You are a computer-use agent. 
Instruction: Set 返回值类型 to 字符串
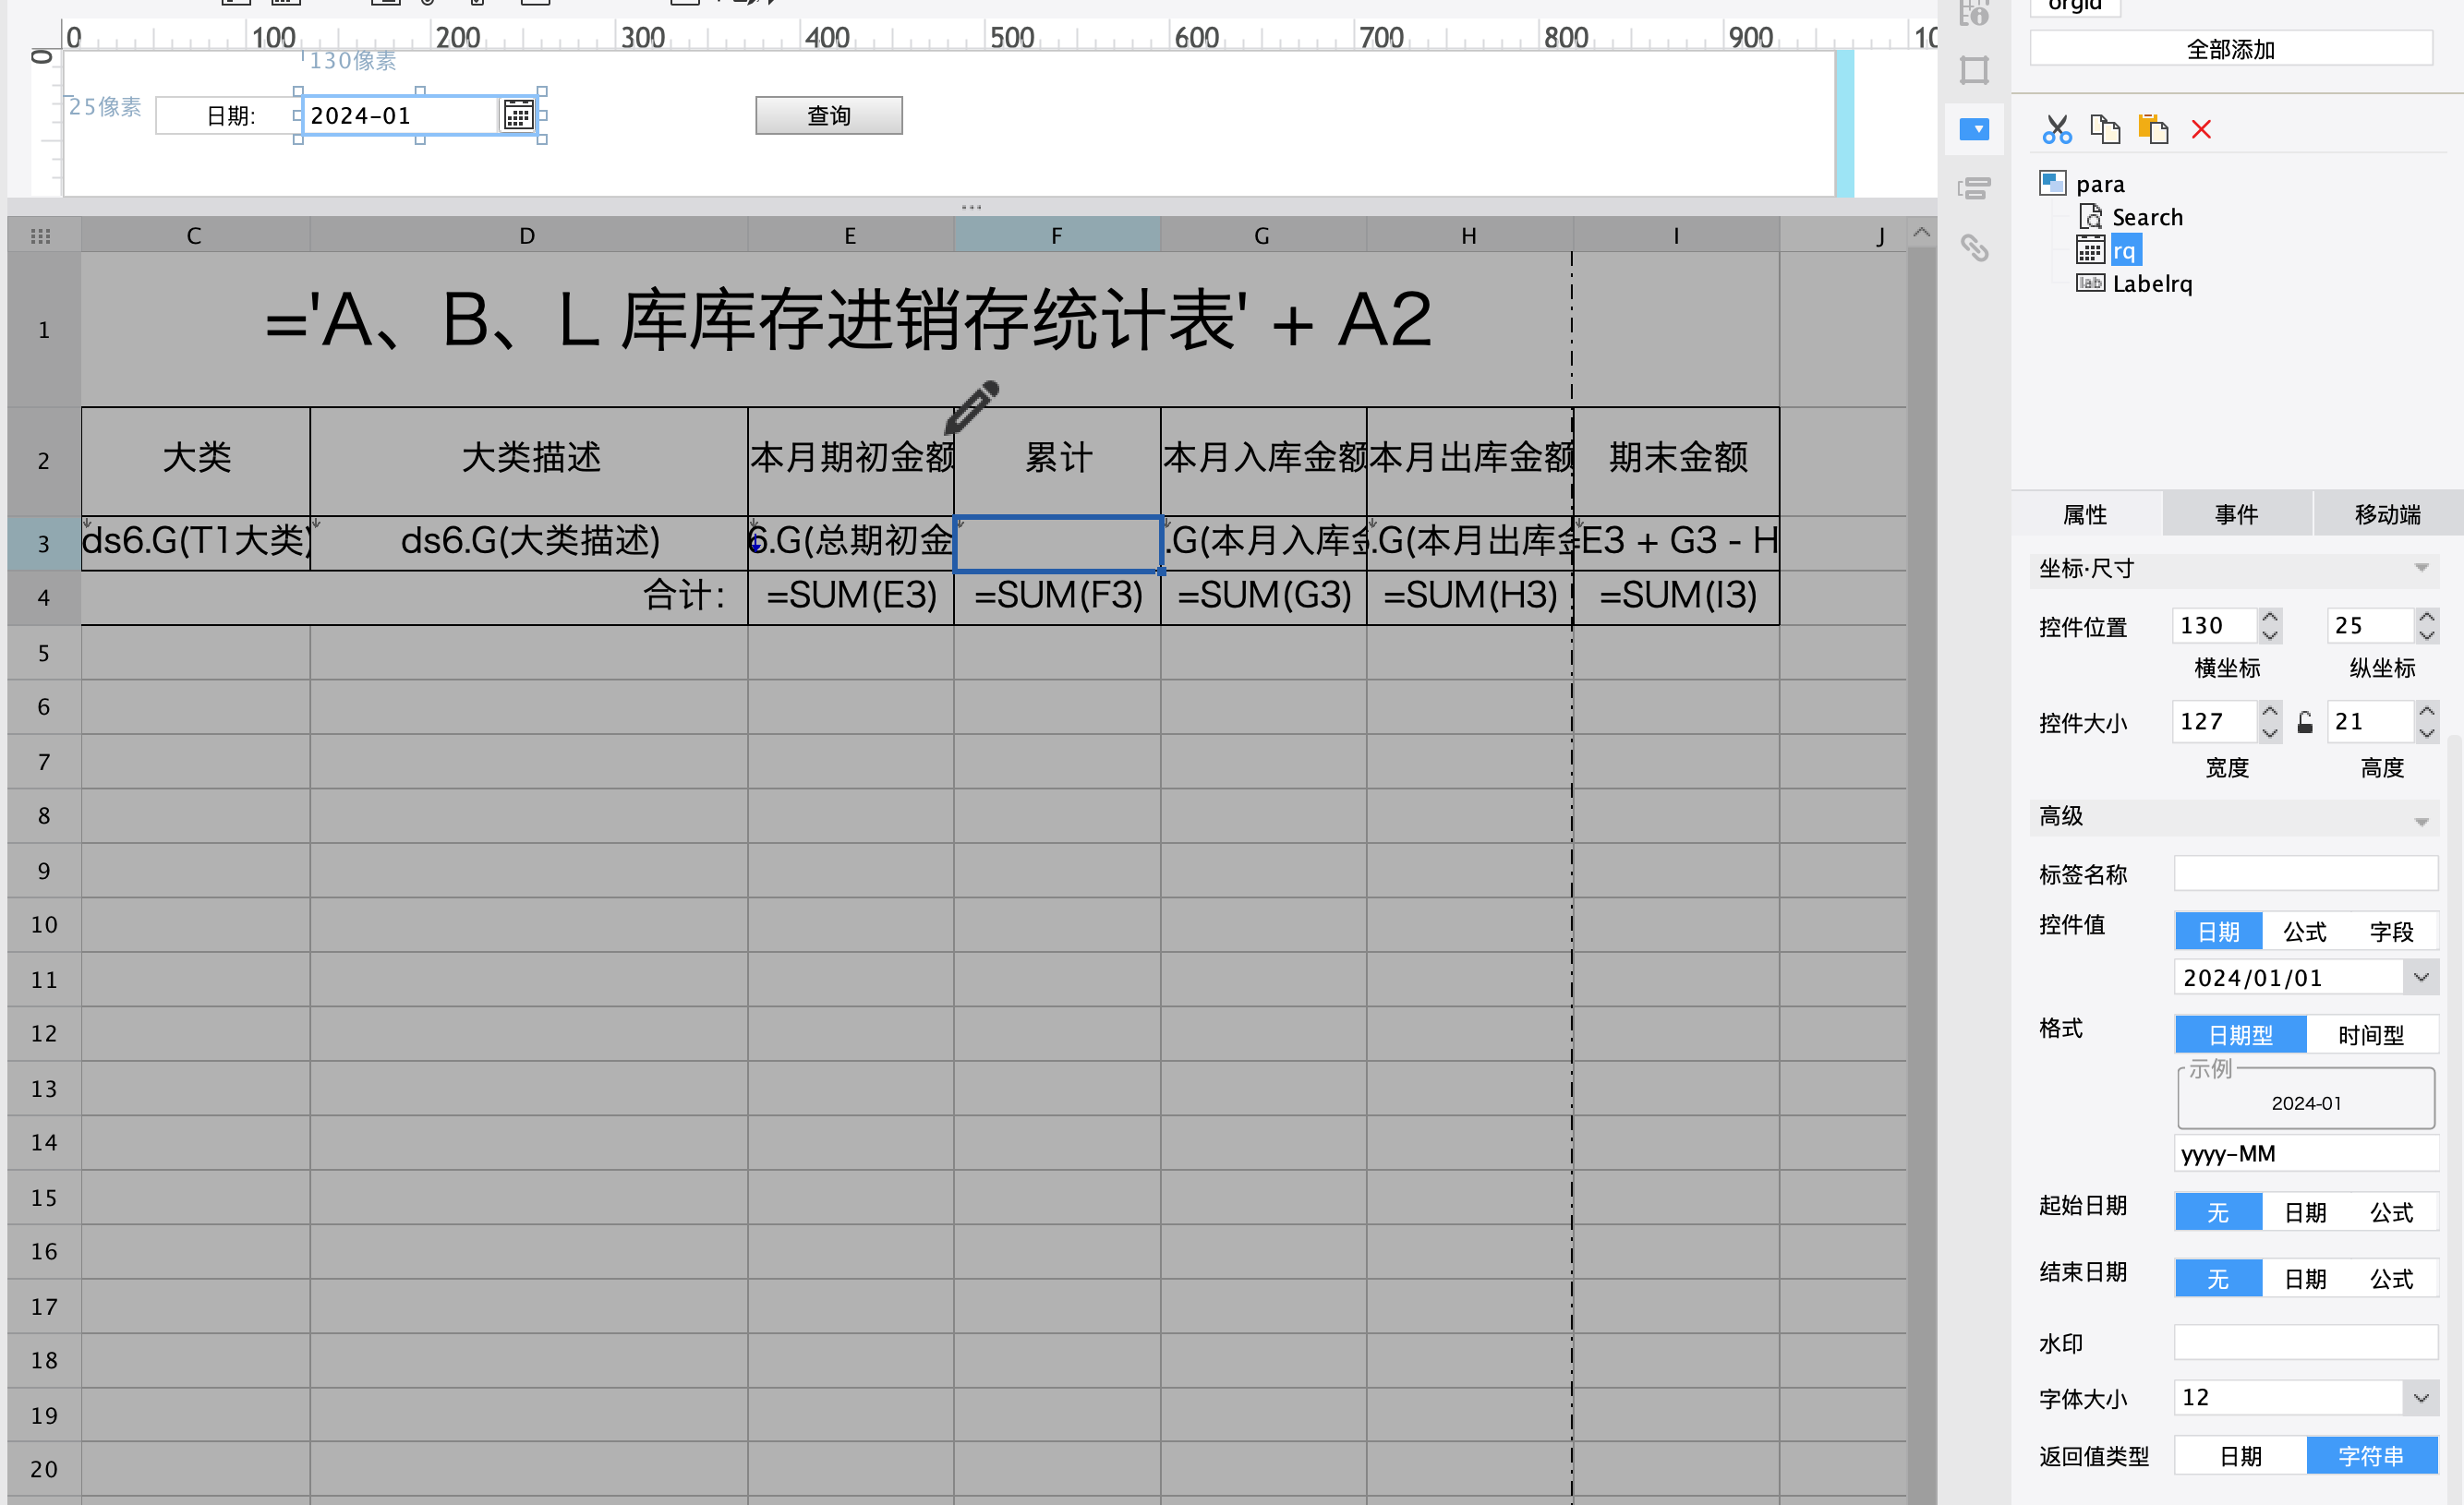(2372, 1456)
